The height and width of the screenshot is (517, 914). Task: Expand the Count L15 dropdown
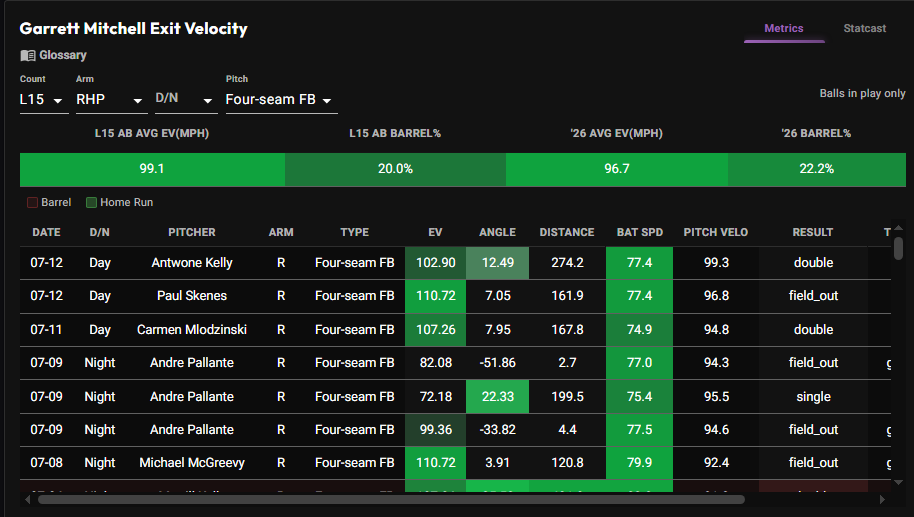point(44,100)
